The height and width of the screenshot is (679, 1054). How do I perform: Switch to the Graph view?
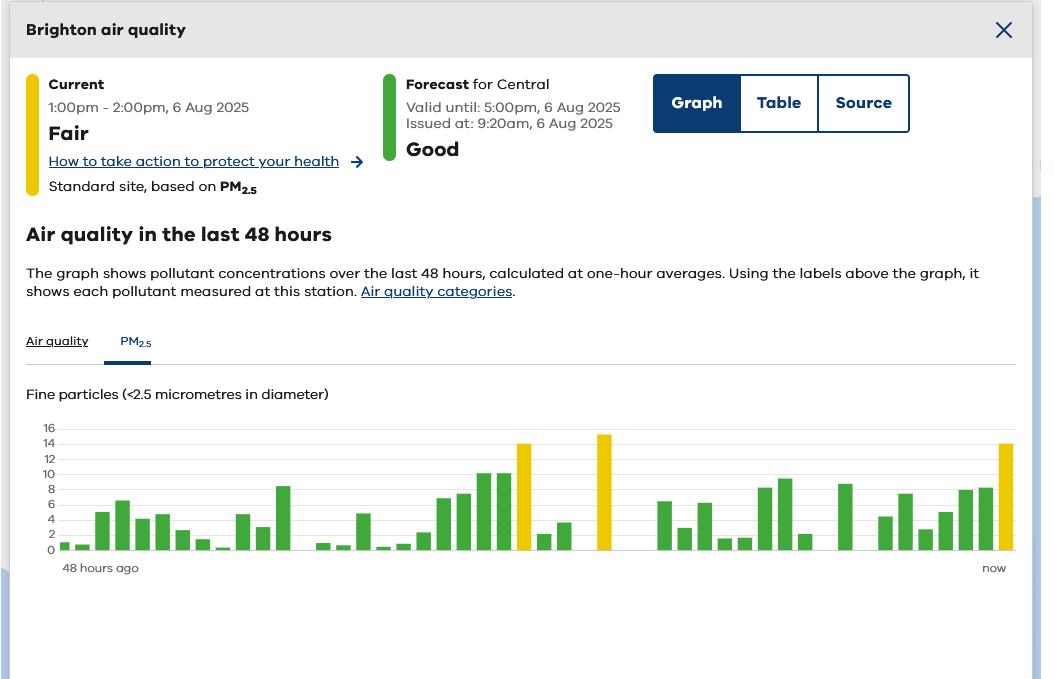coord(697,104)
